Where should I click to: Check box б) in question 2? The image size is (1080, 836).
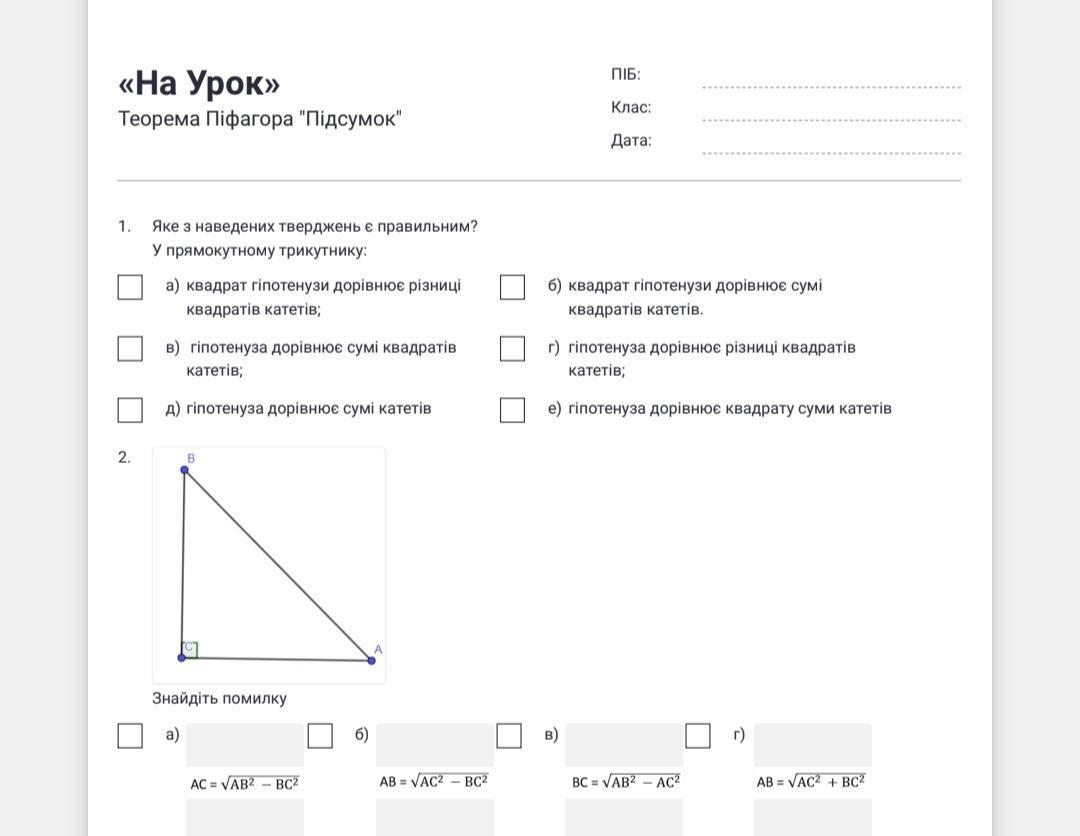pyautogui.click(x=320, y=736)
